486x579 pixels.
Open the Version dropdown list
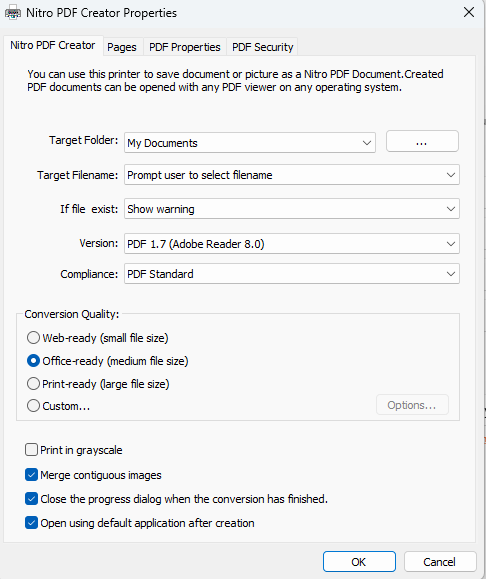coord(292,244)
